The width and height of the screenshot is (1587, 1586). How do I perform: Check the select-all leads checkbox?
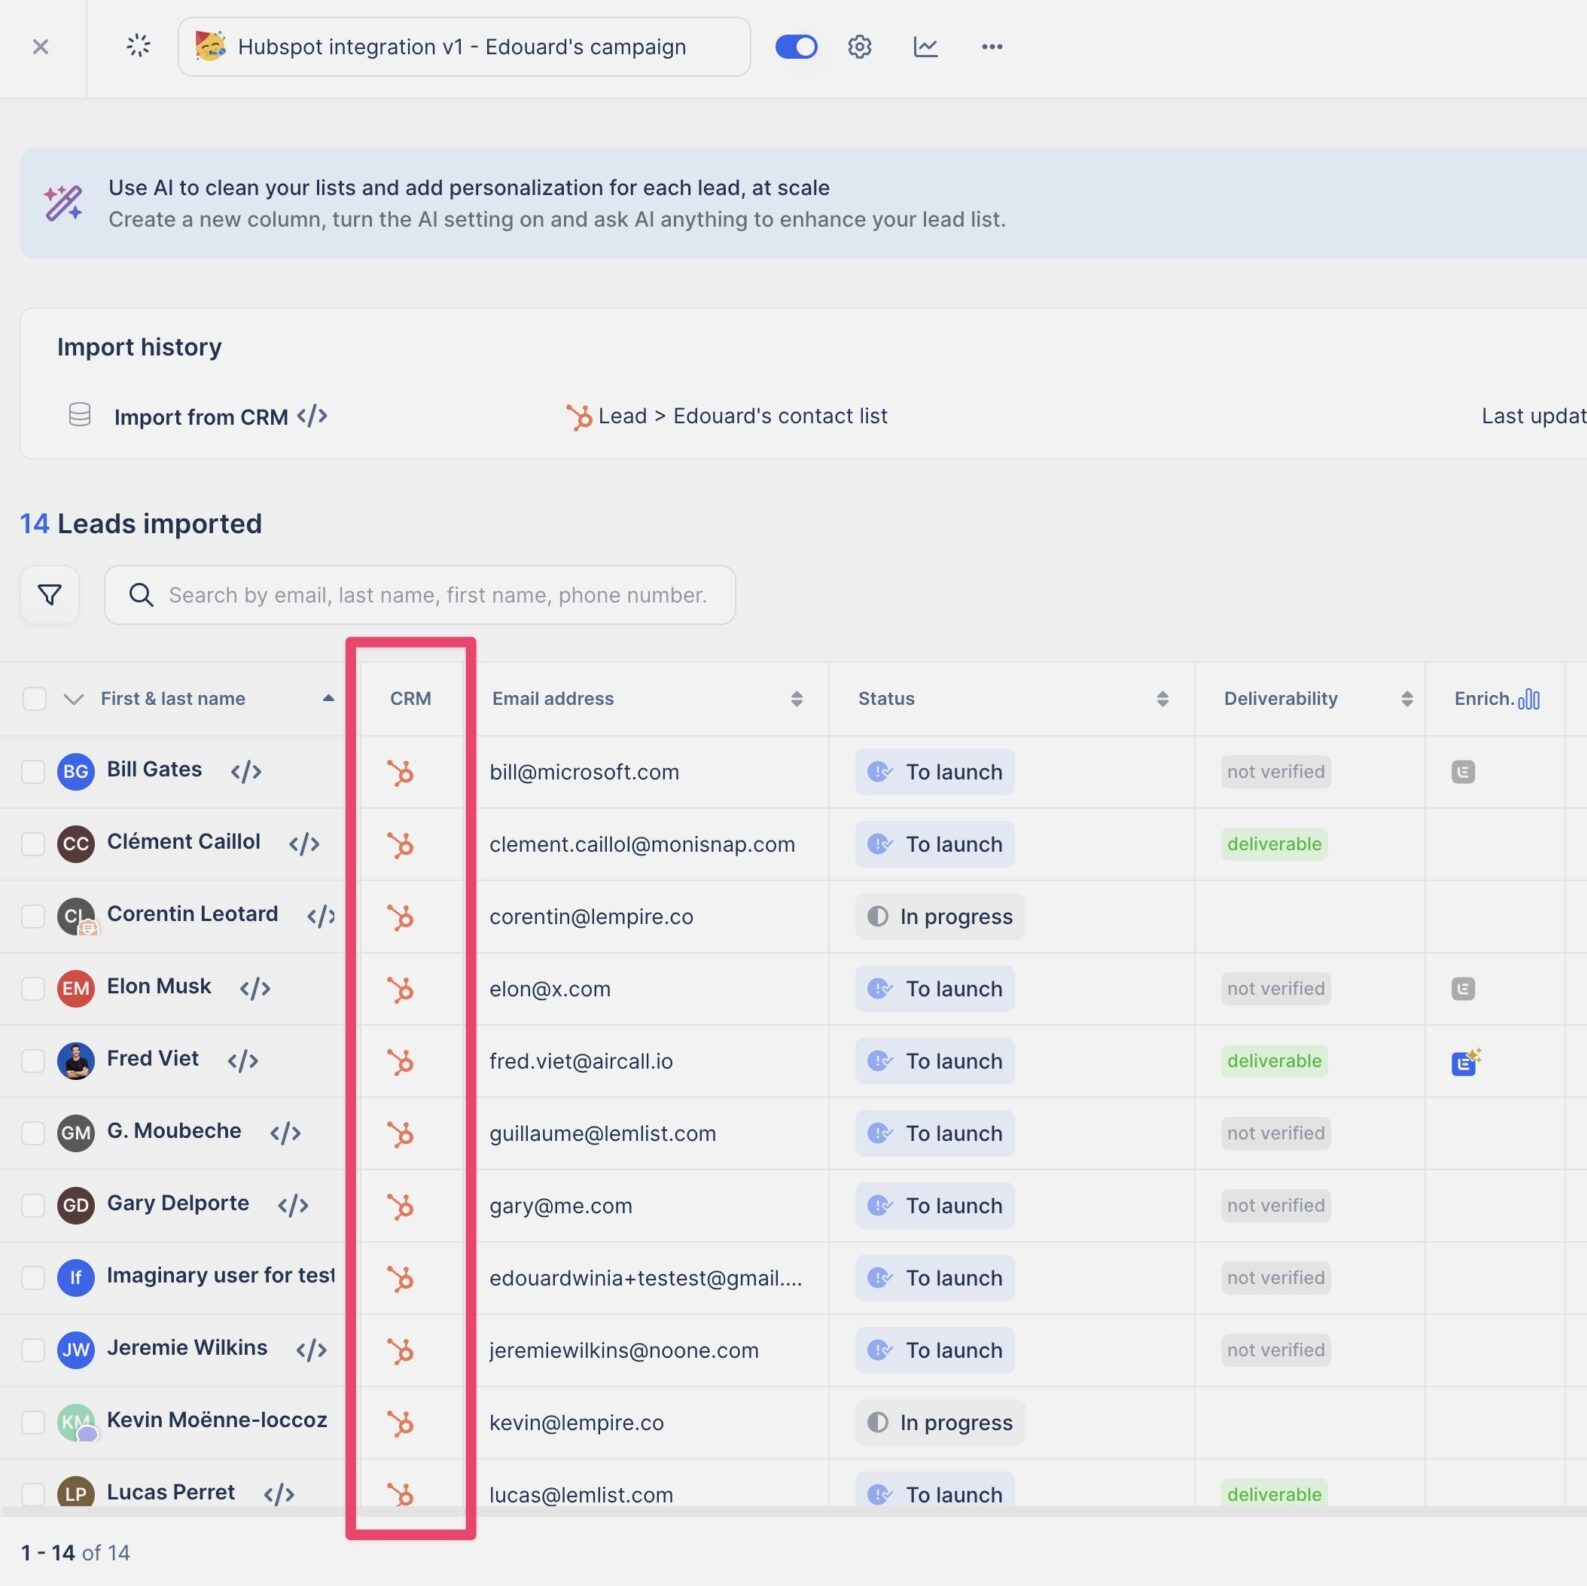35,699
